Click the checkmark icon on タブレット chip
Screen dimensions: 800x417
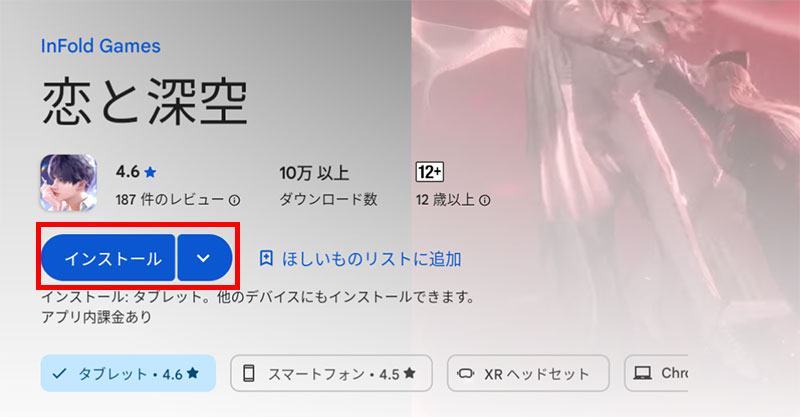pyautogui.click(x=59, y=374)
